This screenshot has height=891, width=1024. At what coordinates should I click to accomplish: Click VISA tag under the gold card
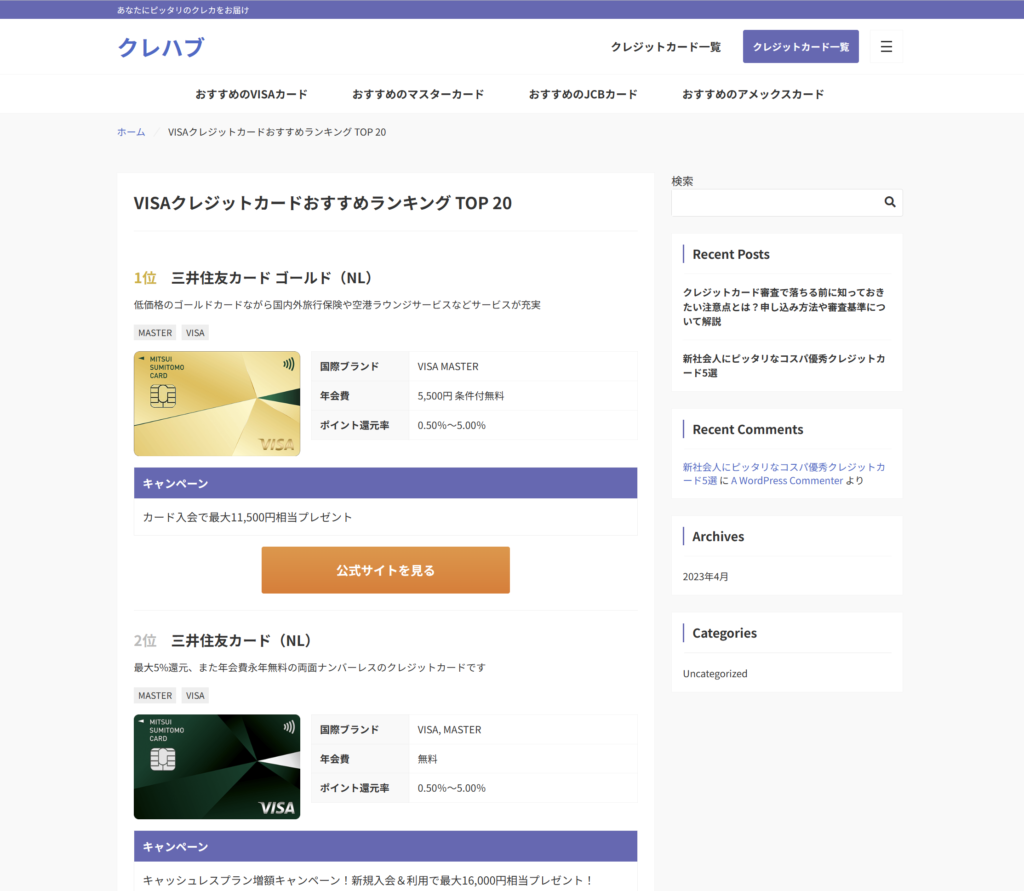195,332
